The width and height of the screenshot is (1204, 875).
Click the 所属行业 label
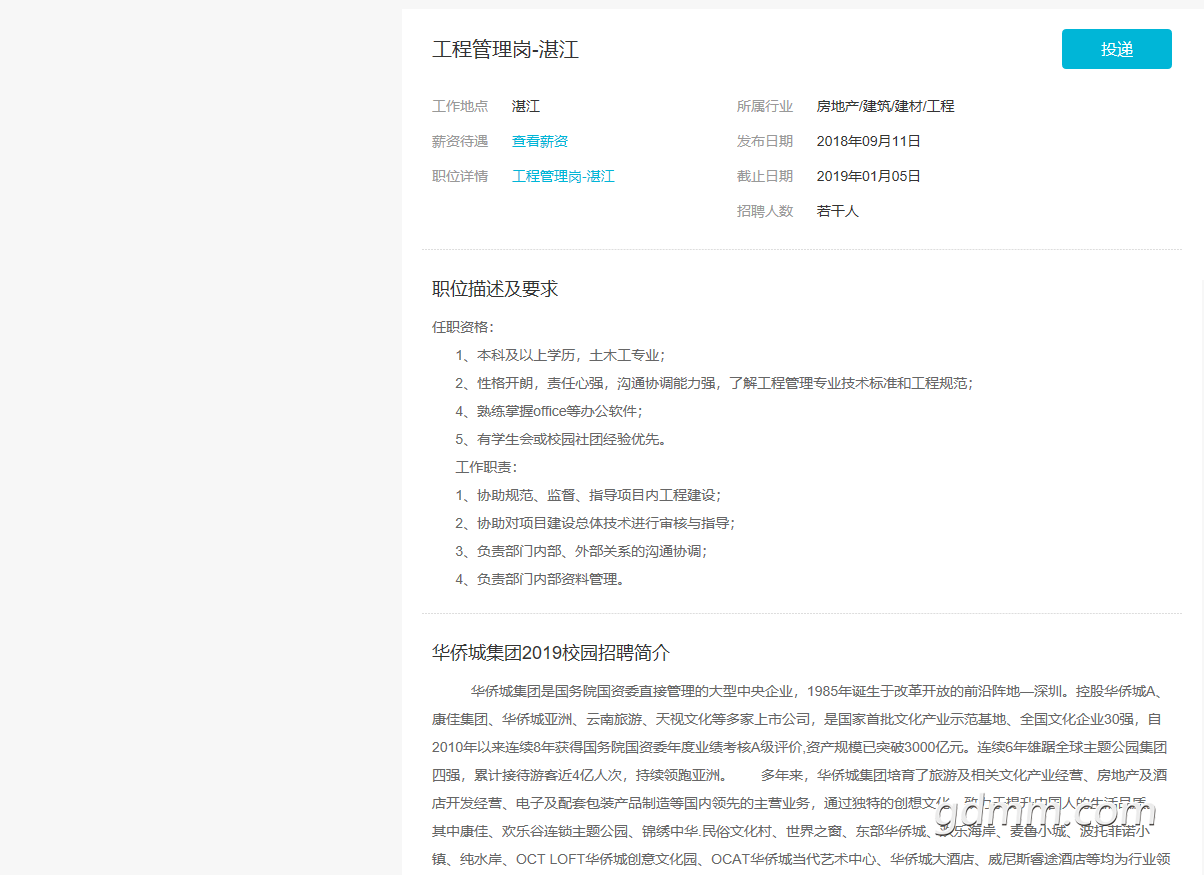point(765,107)
